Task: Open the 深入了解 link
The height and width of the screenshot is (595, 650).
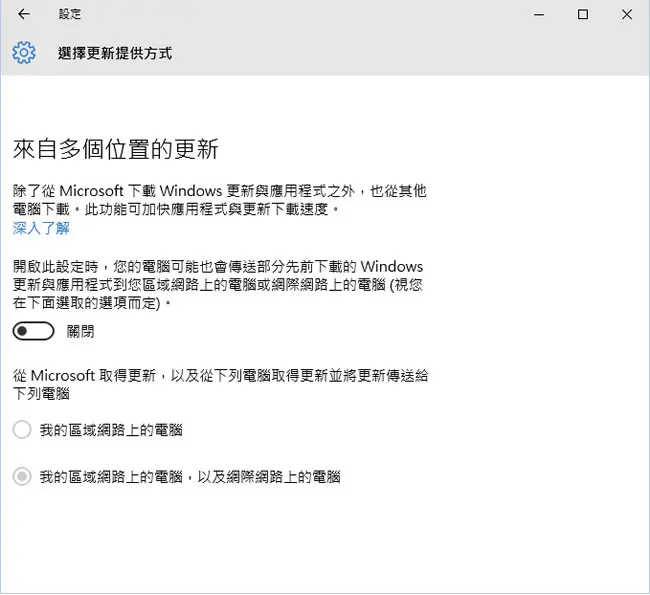Action: coord(41,228)
